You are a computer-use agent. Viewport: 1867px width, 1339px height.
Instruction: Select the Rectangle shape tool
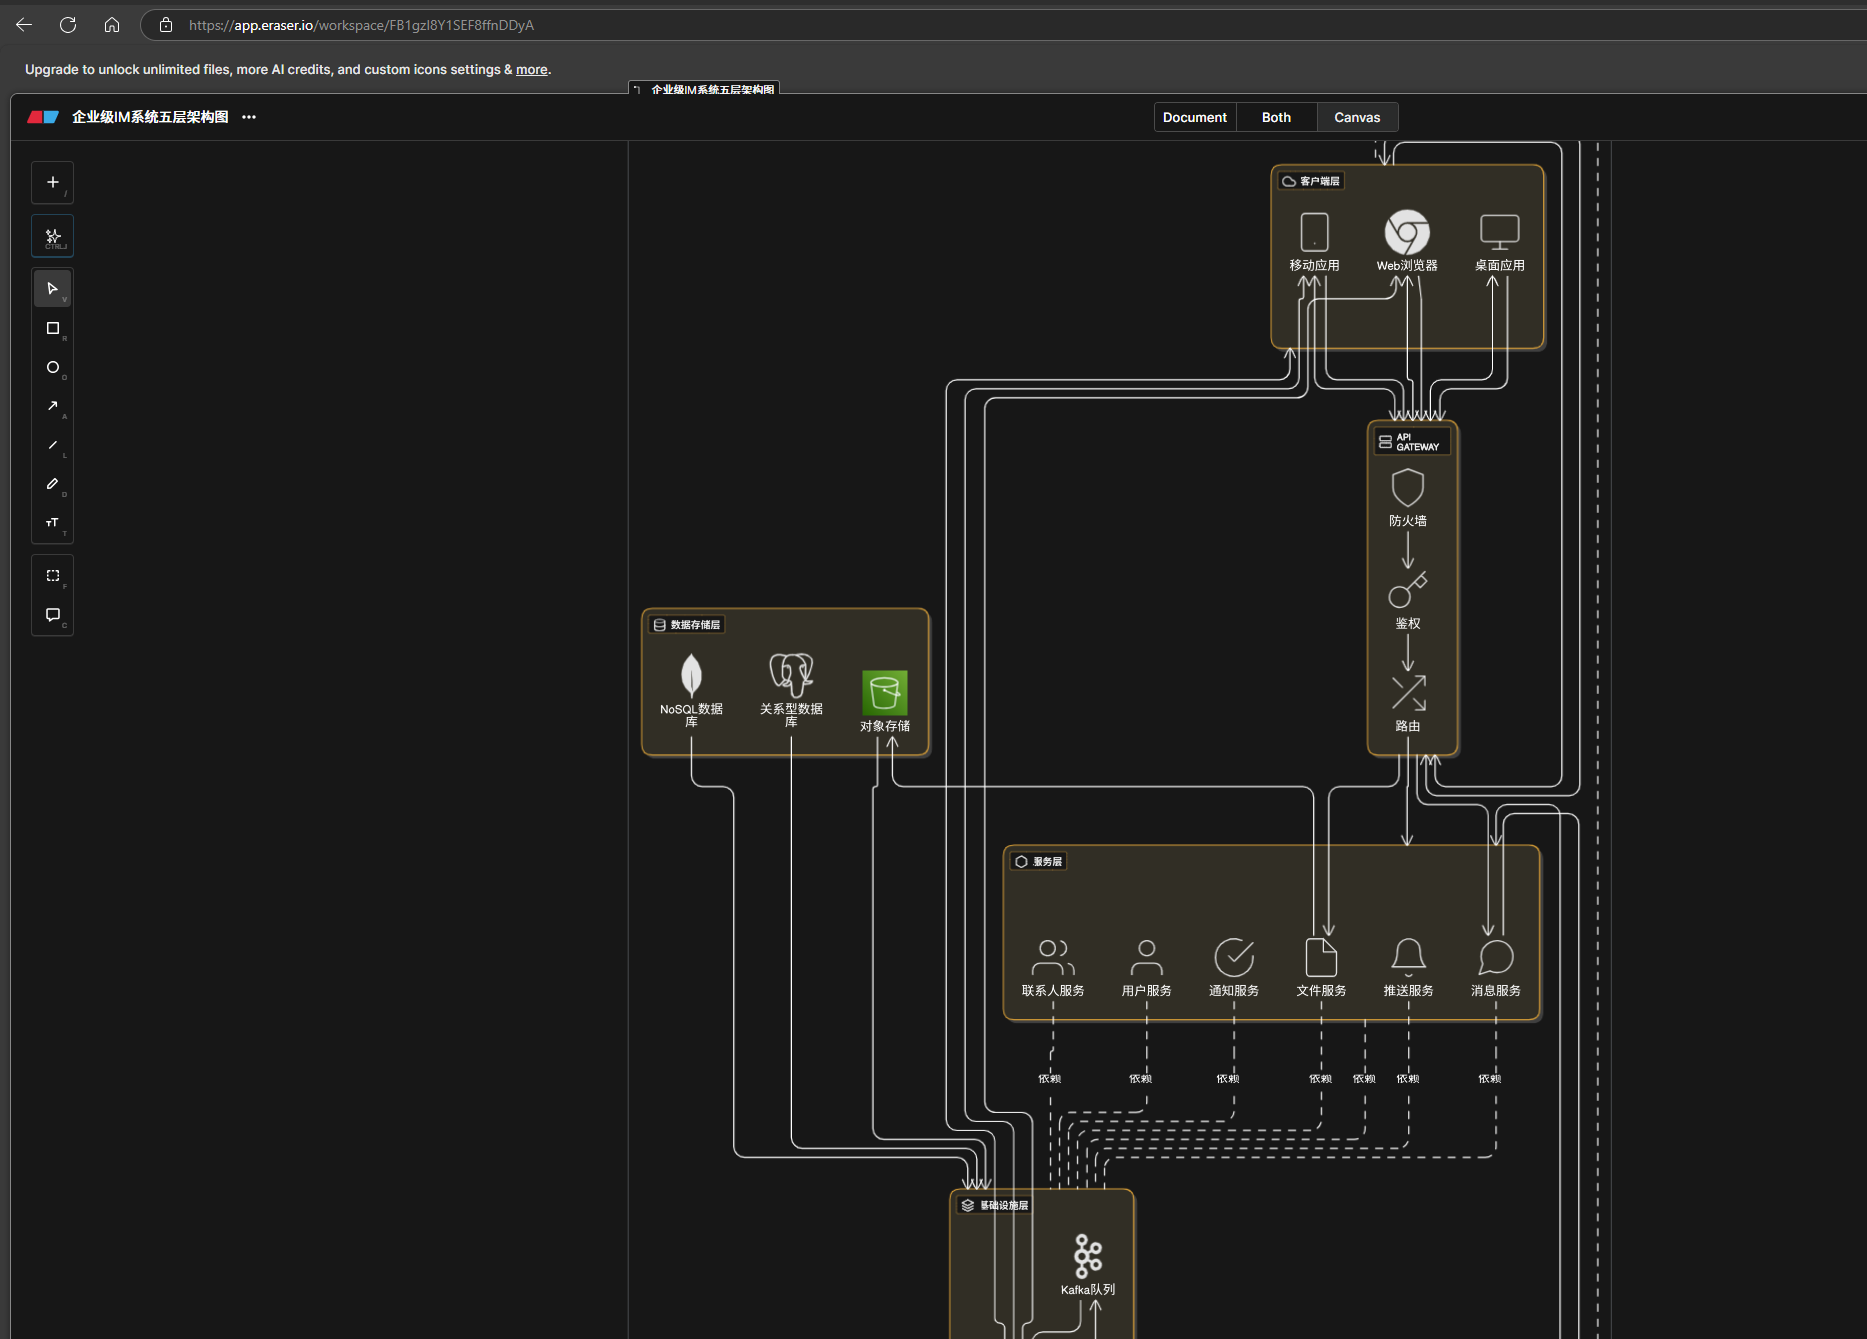click(x=53, y=328)
